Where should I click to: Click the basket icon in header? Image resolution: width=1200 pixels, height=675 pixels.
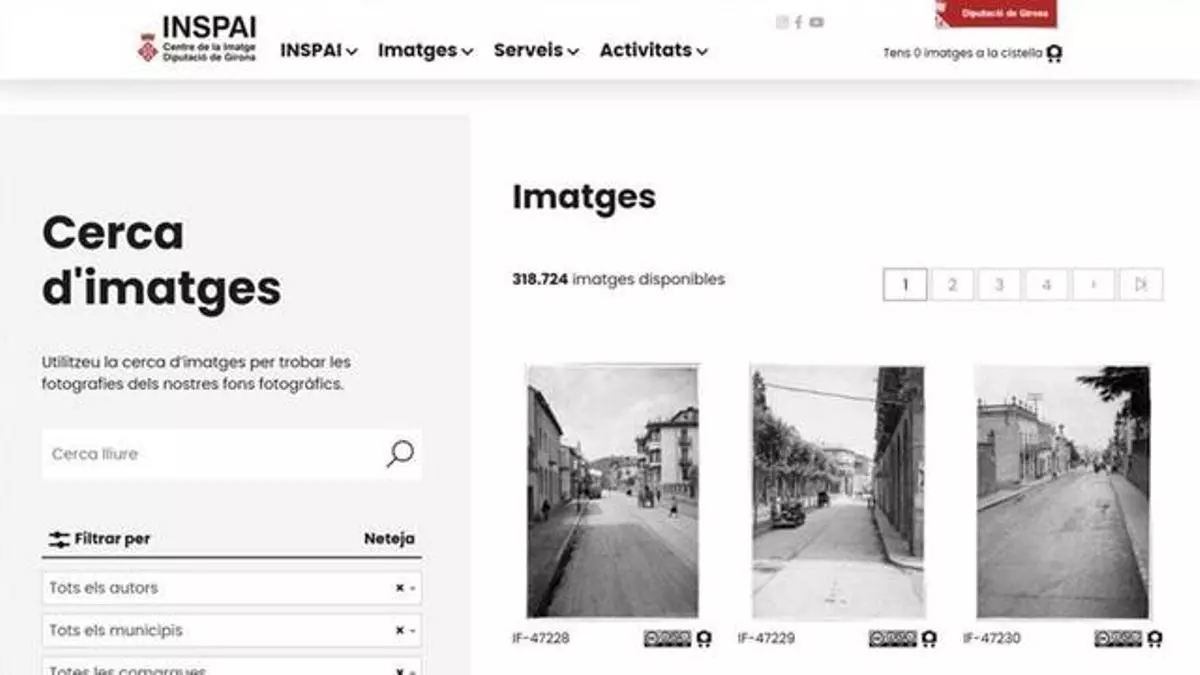1054,54
